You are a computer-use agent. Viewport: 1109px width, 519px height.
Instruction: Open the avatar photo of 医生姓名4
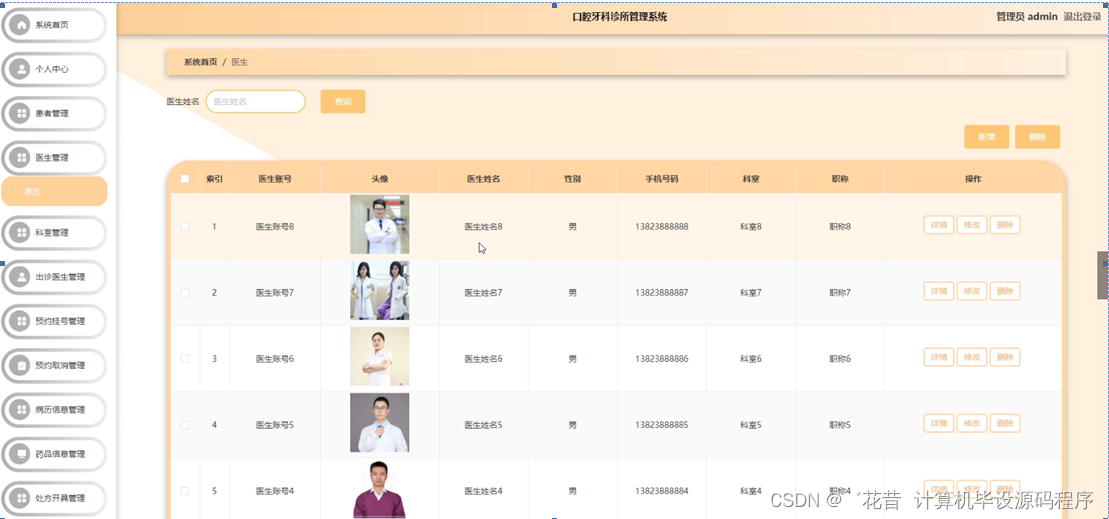[380, 489]
